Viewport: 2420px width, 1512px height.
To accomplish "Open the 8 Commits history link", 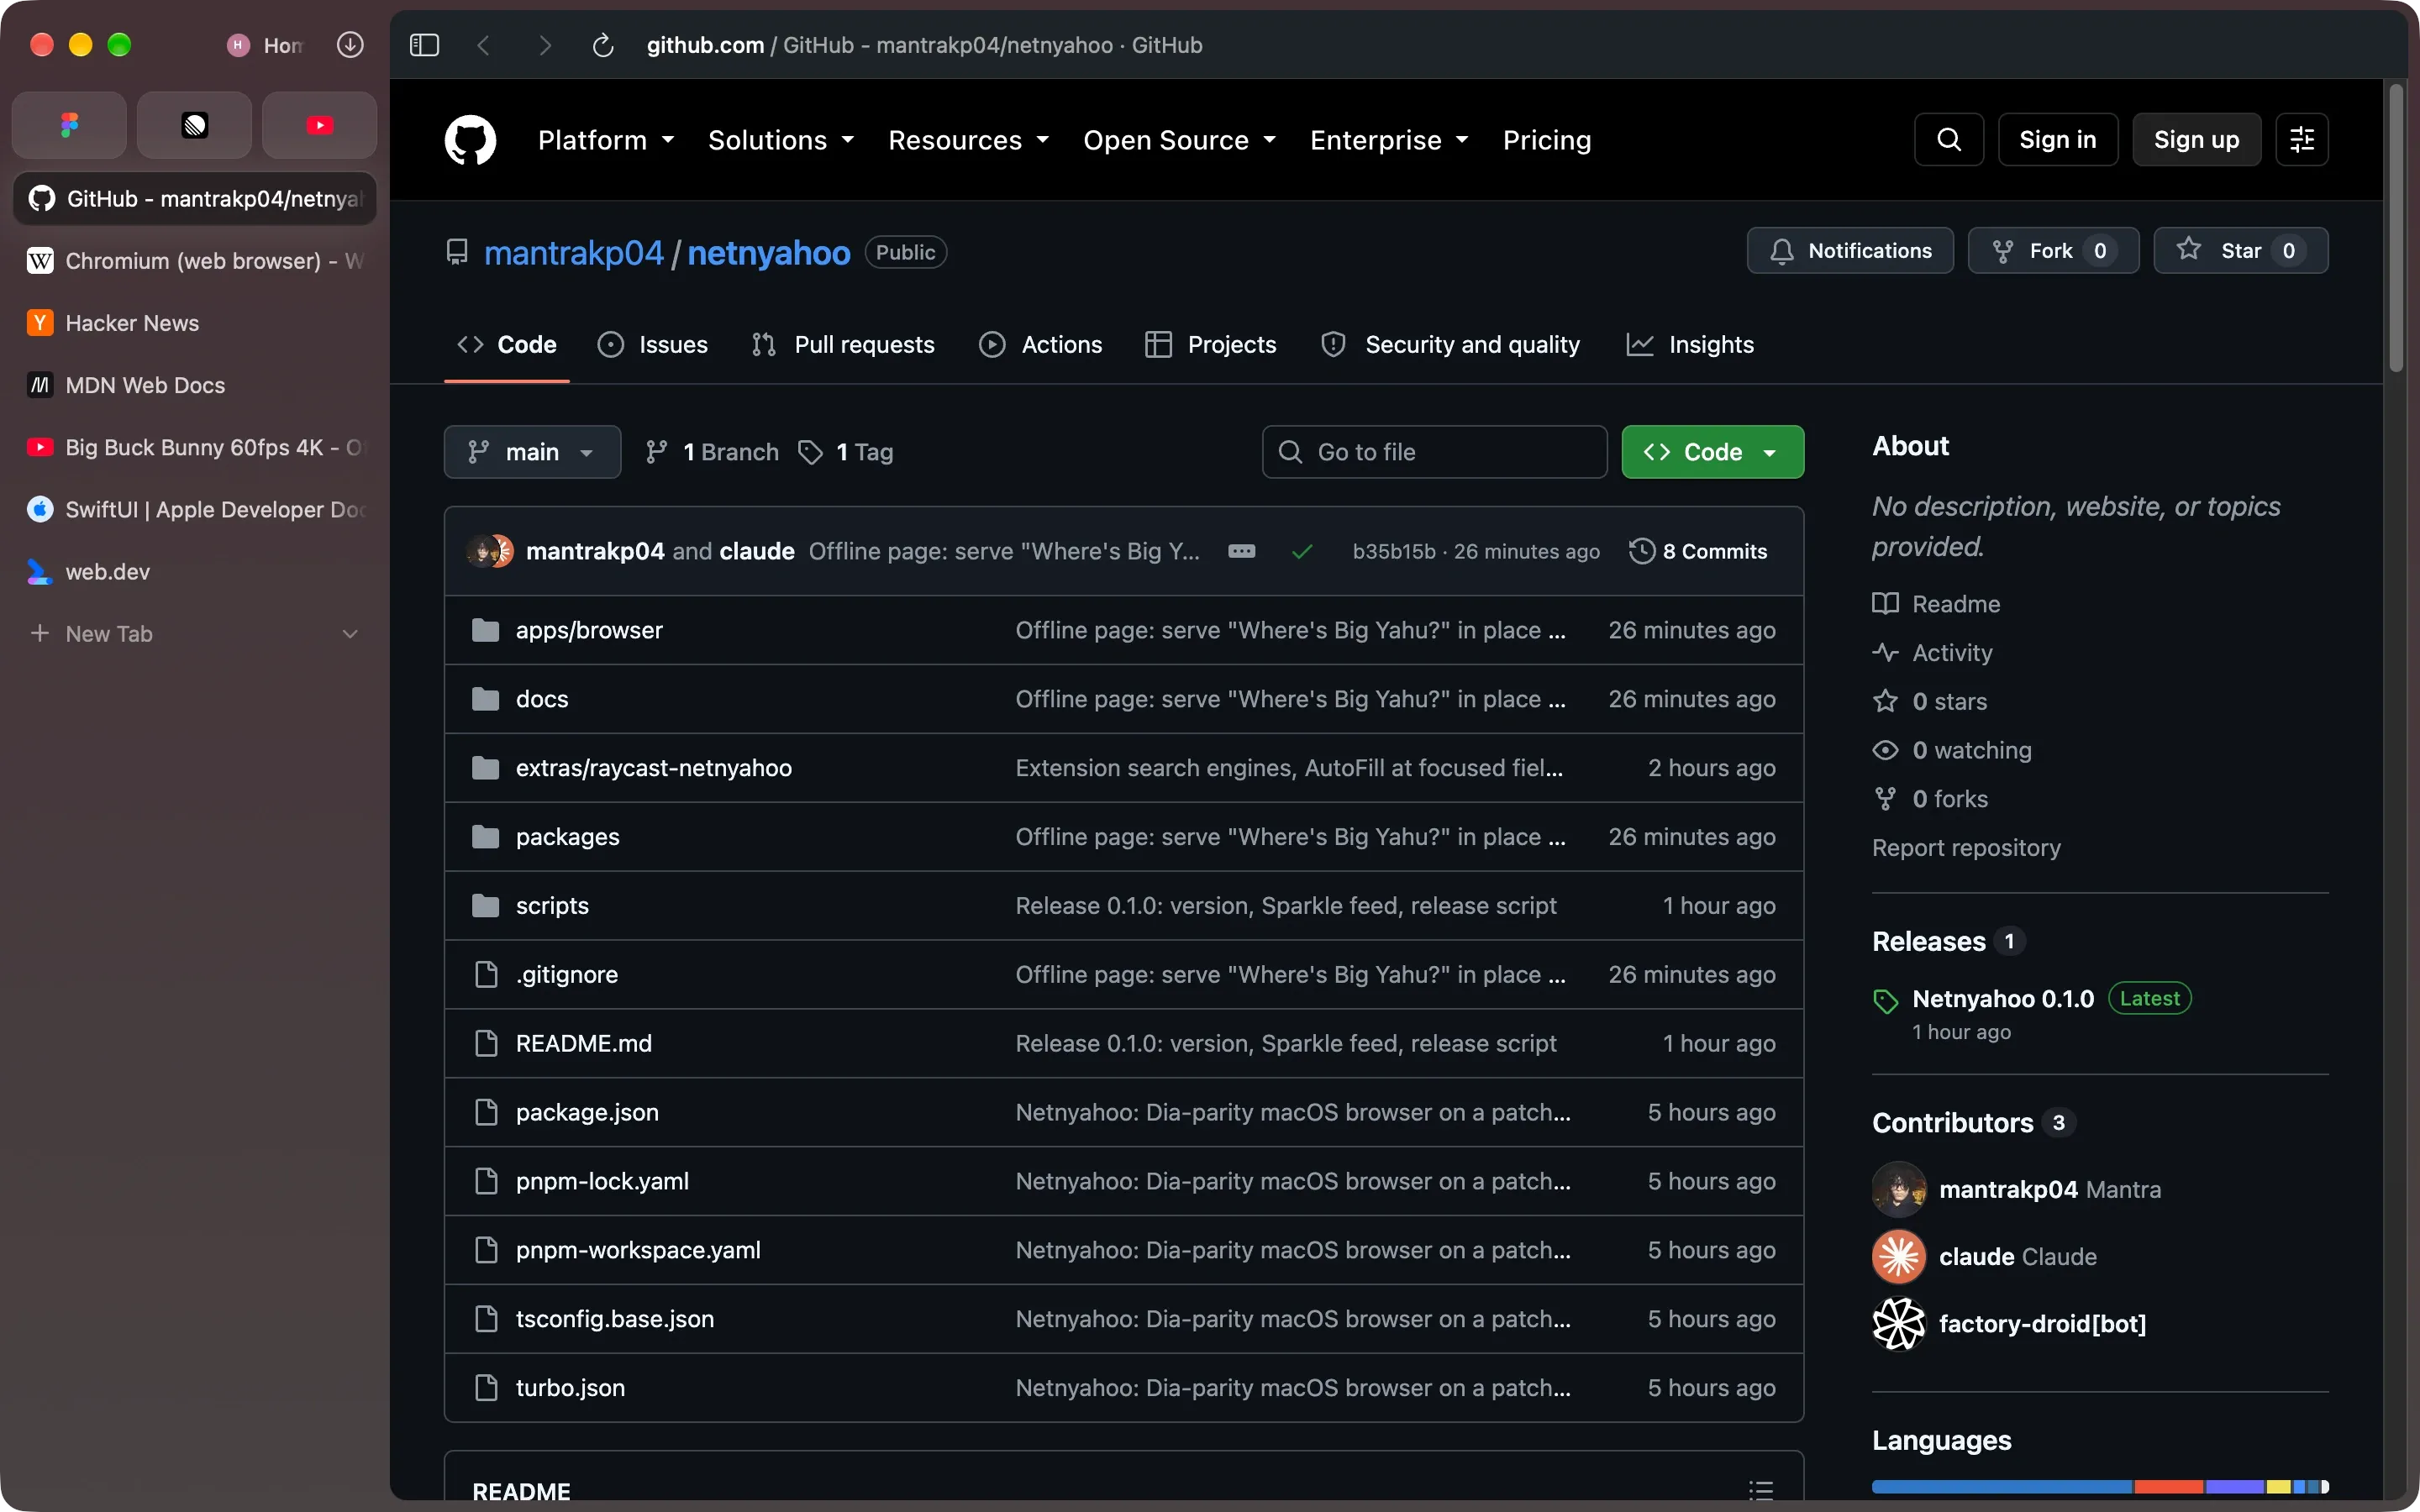I will tap(1698, 551).
